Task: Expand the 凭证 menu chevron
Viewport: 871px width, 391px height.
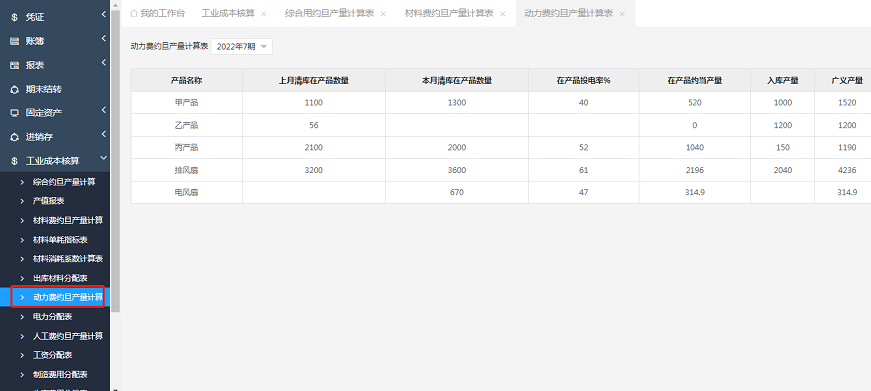Action: 104,15
